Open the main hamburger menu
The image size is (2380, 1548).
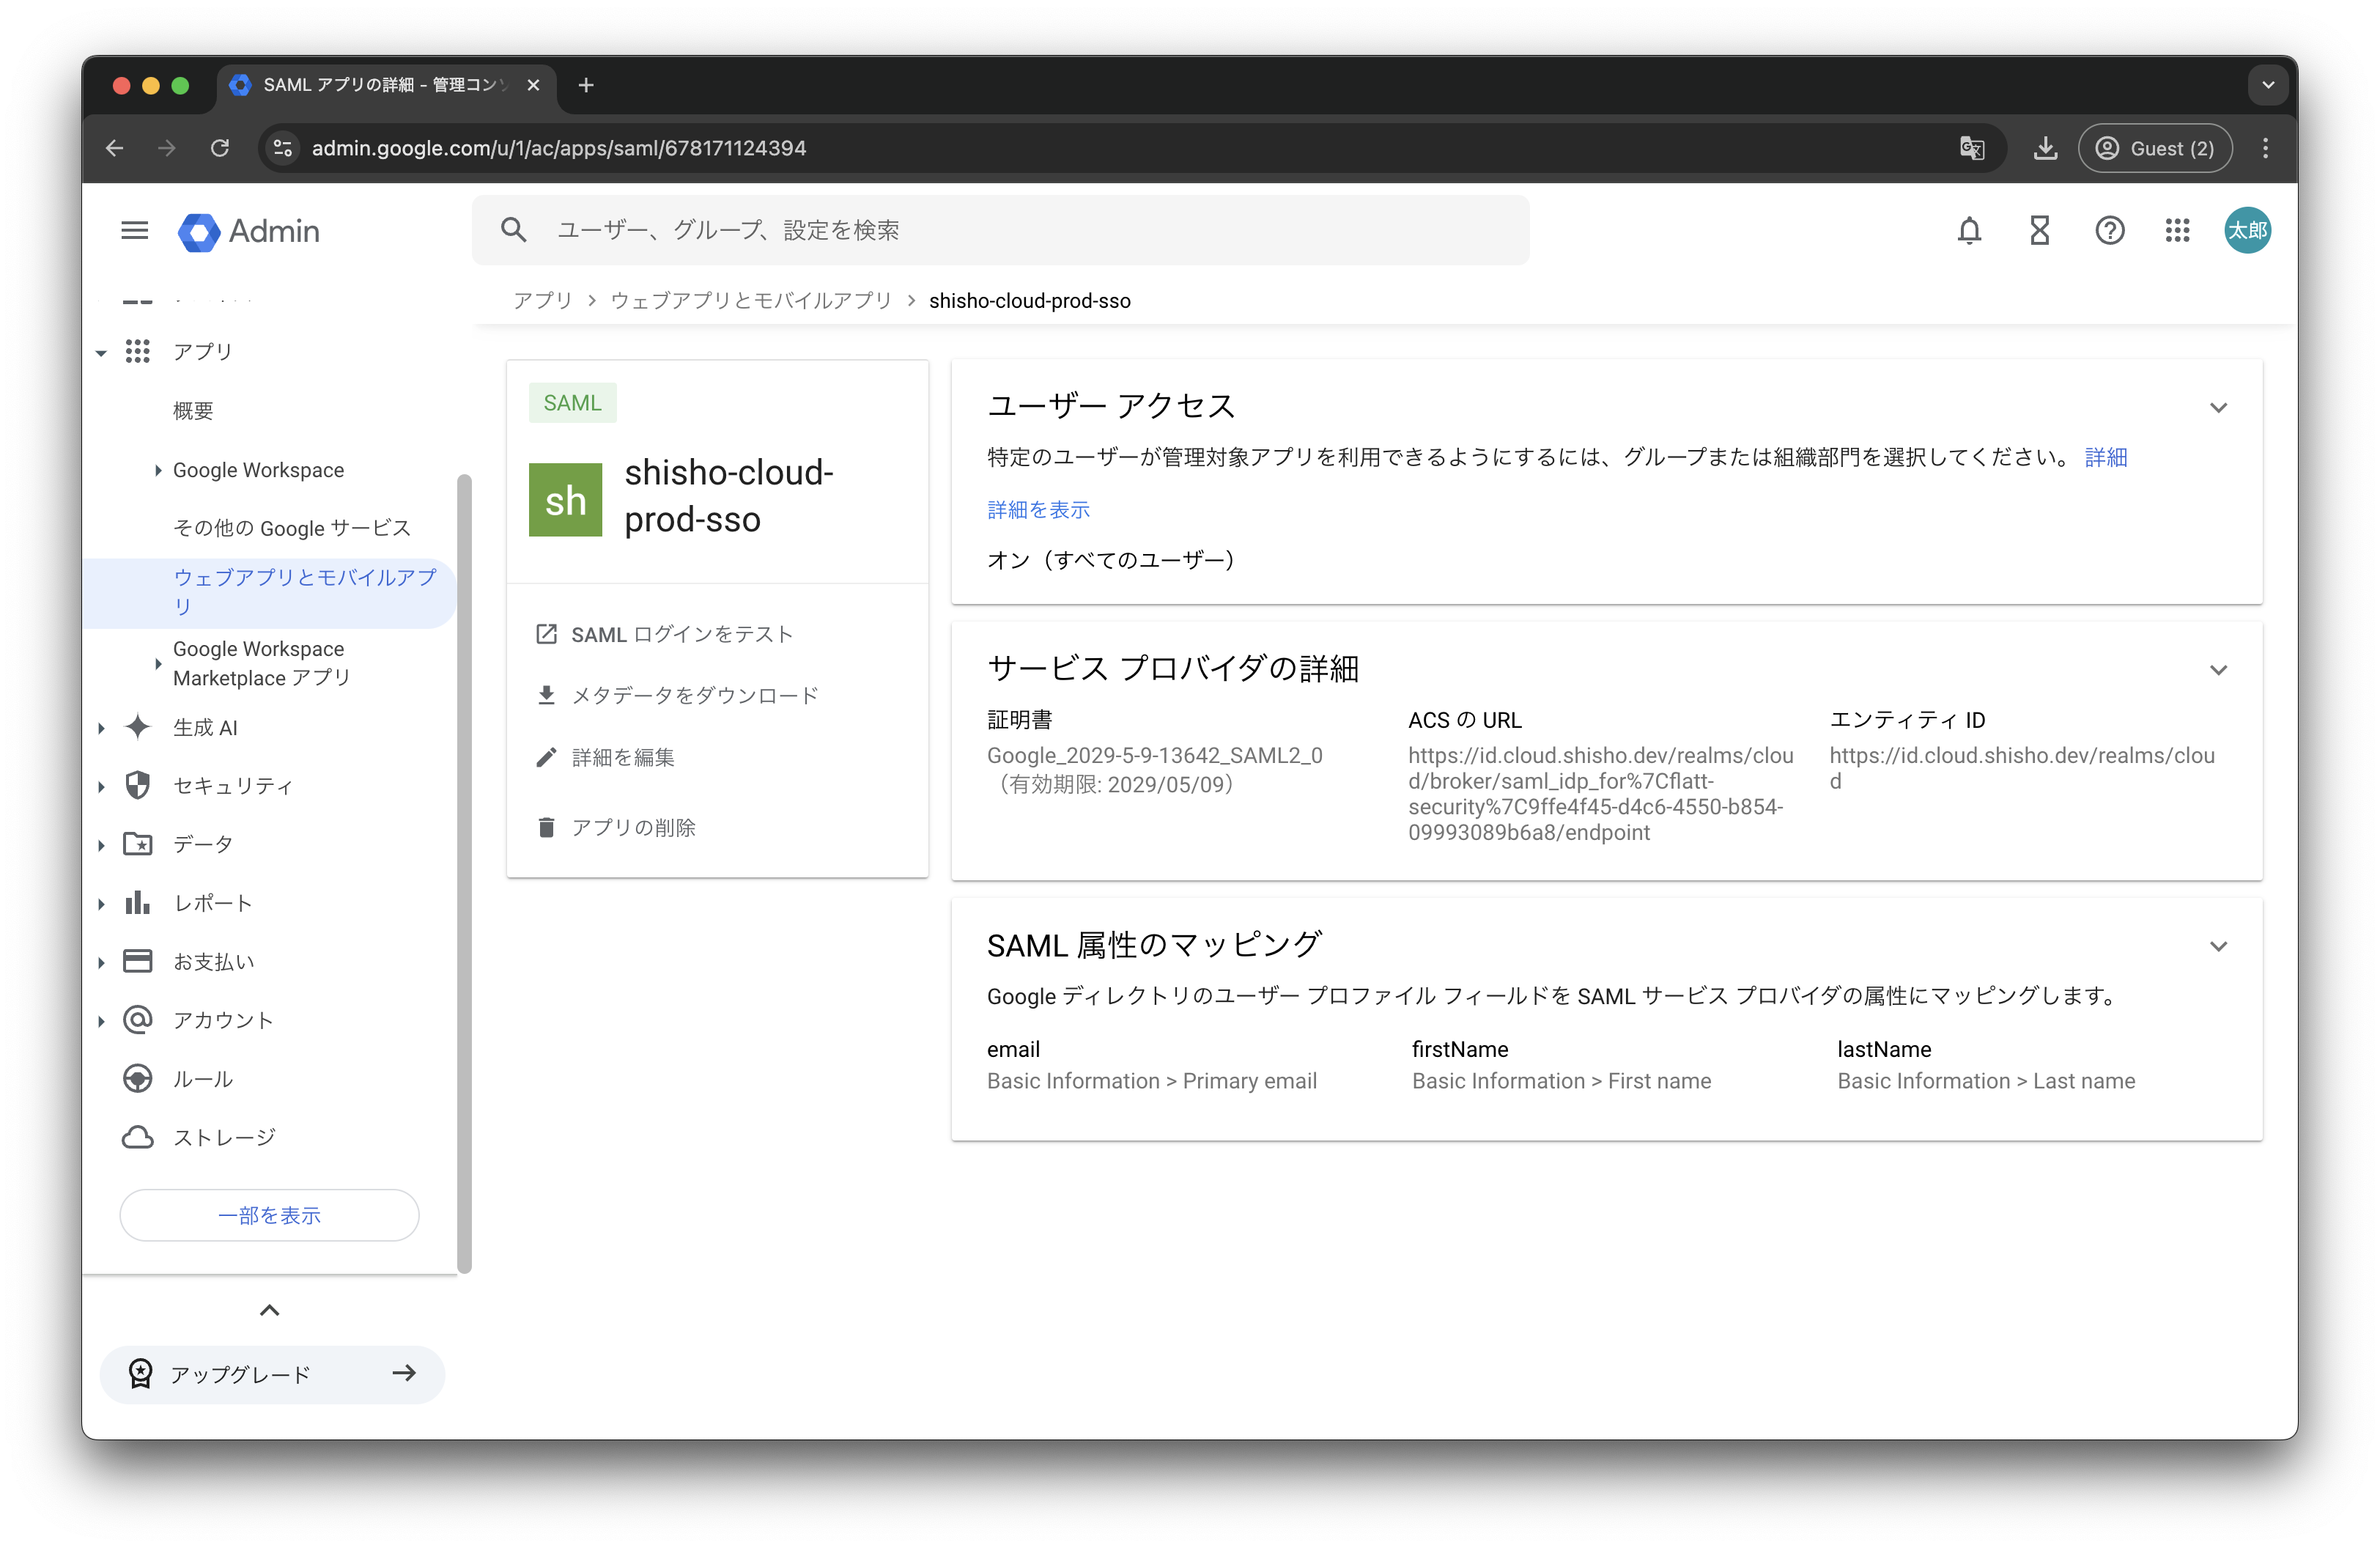[x=134, y=231]
